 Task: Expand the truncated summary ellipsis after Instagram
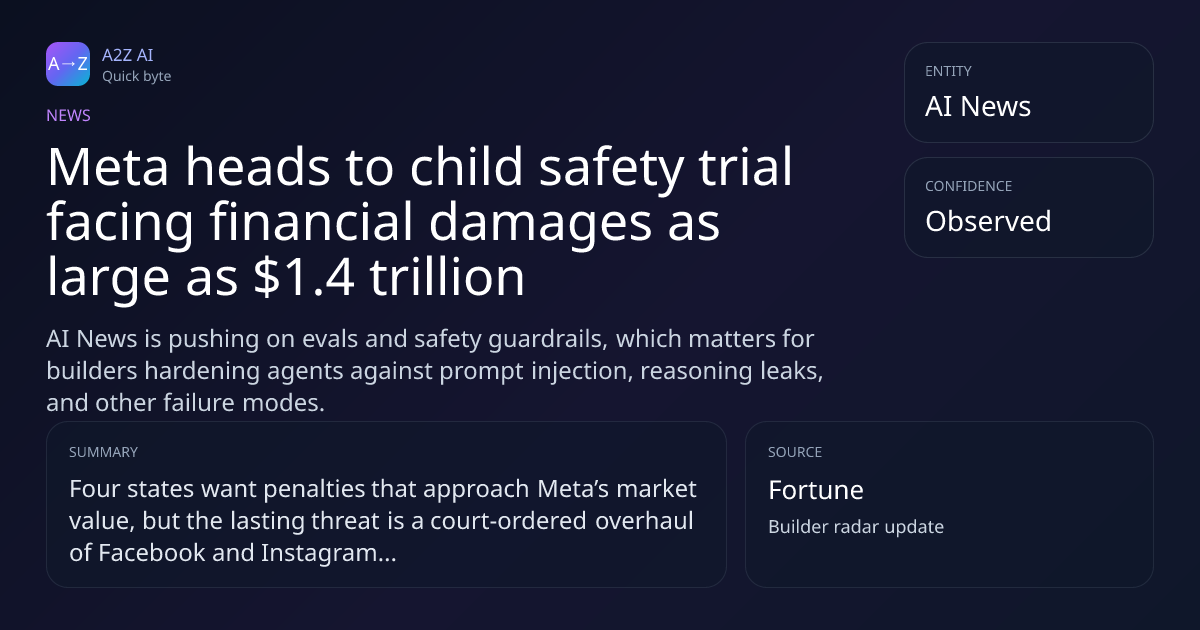385,555
